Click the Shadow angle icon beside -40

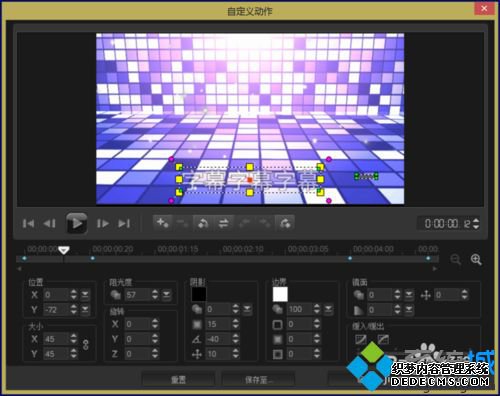pyautogui.click(x=197, y=339)
